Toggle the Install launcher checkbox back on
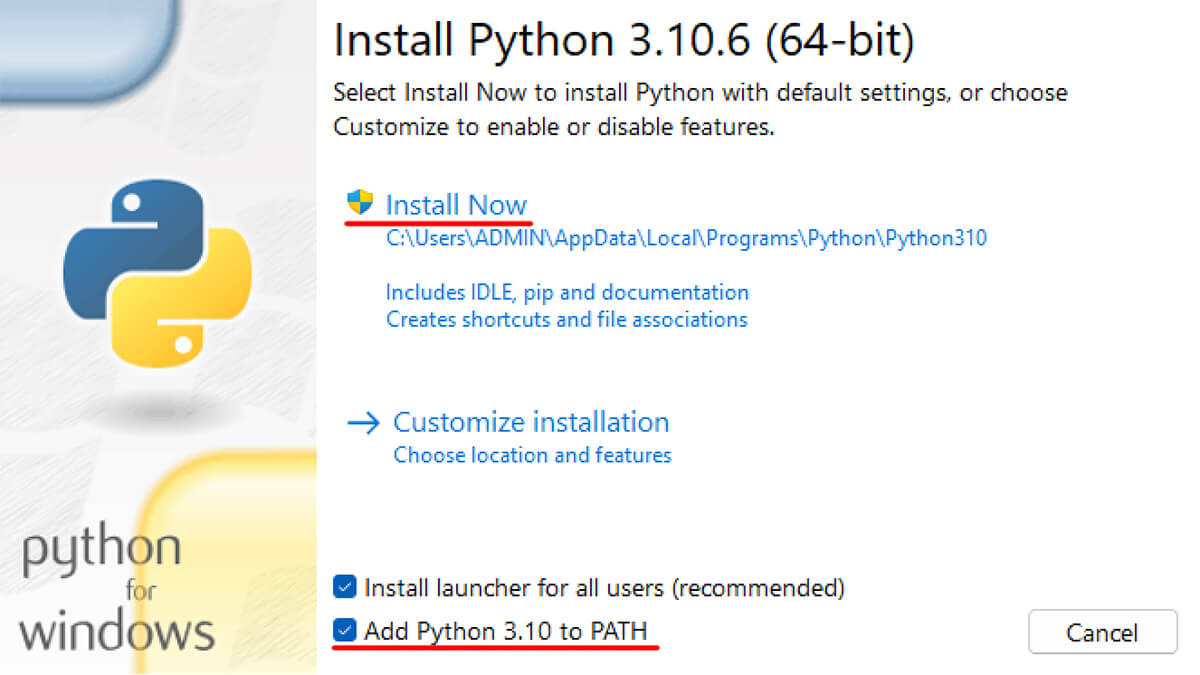This screenshot has width=1200, height=675. coord(345,588)
